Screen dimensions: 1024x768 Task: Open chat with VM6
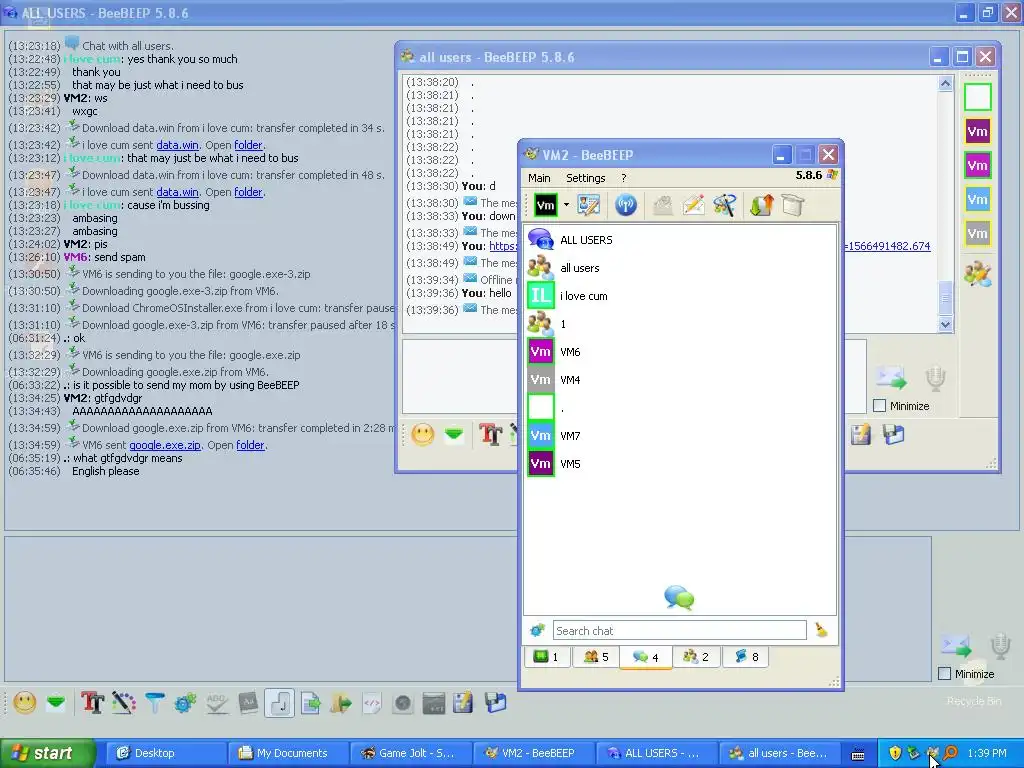point(680,352)
